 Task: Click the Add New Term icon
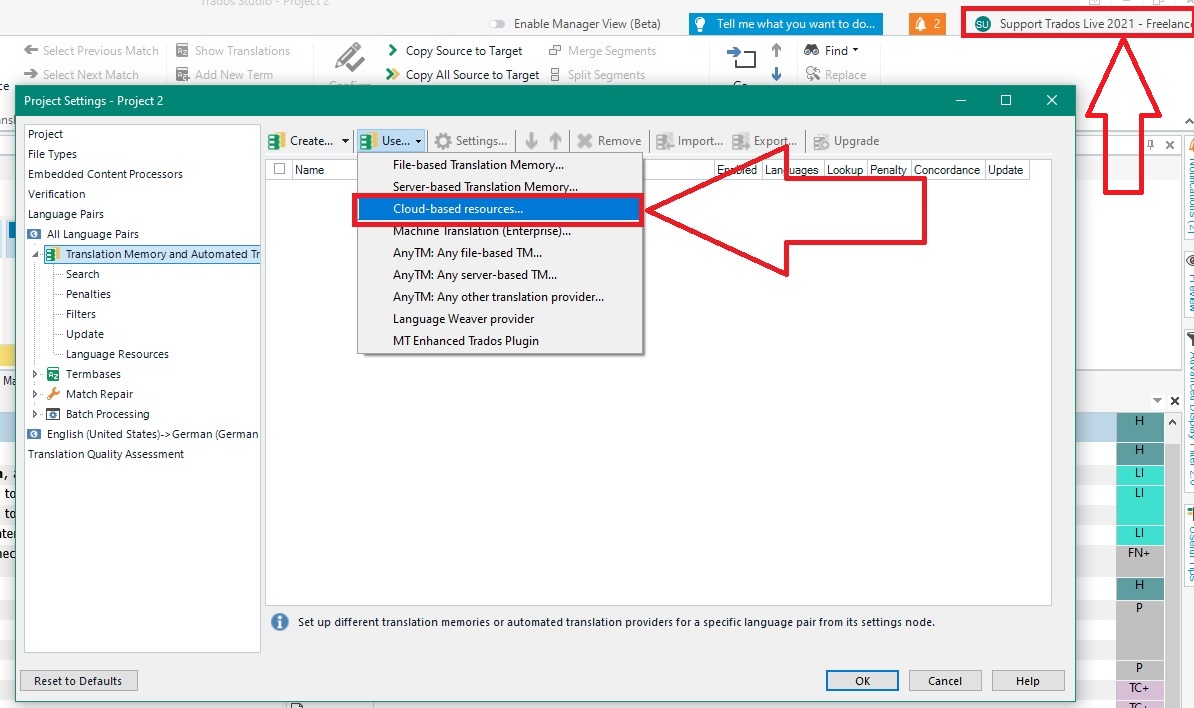(184, 74)
